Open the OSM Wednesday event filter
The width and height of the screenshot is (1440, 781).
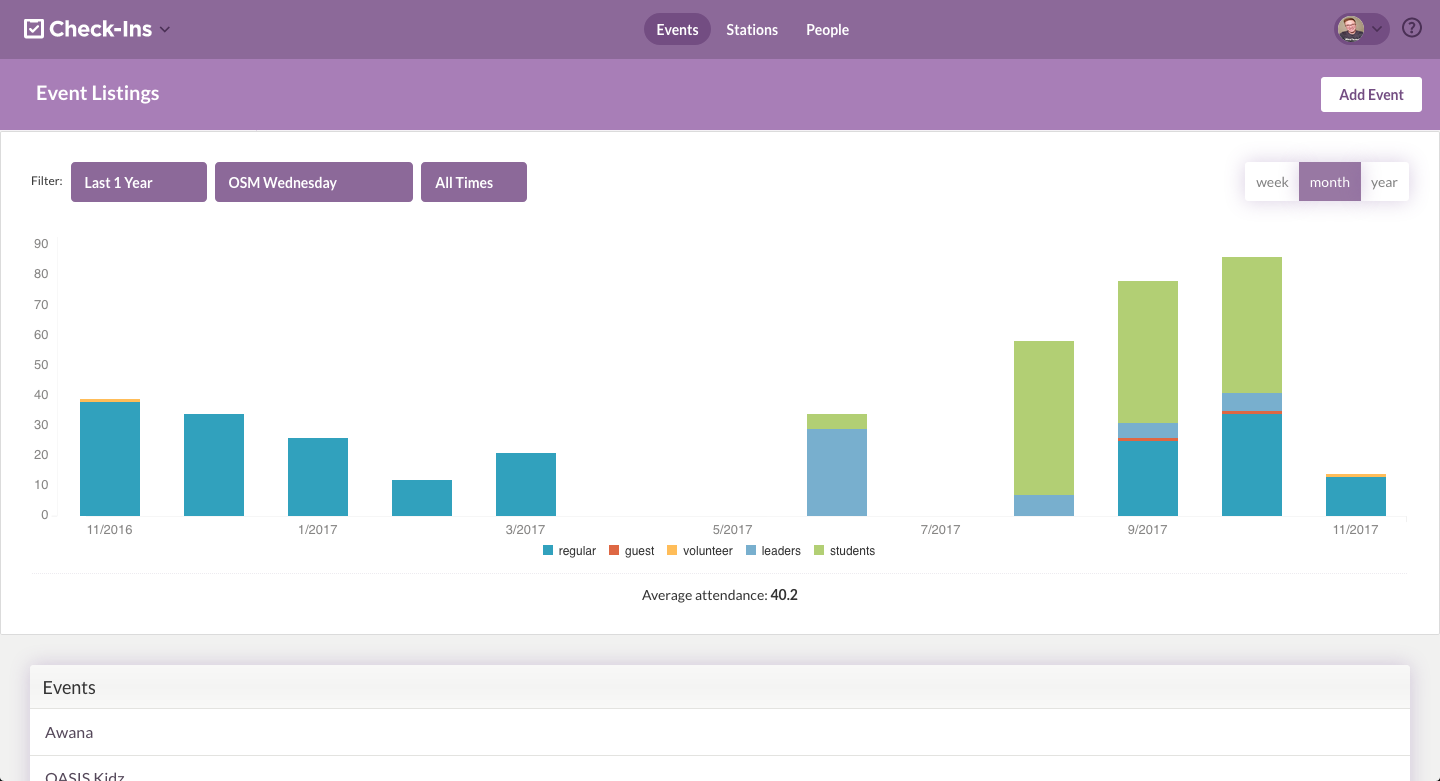pyautogui.click(x=313, y=181)
